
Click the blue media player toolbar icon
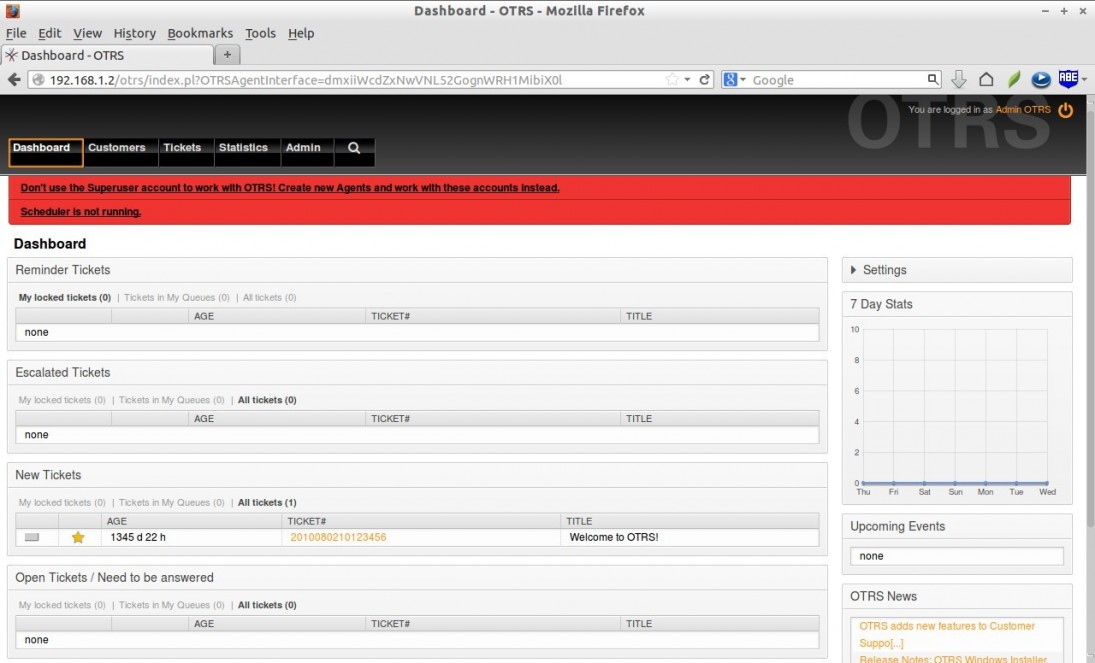[x=1039, y=79]
